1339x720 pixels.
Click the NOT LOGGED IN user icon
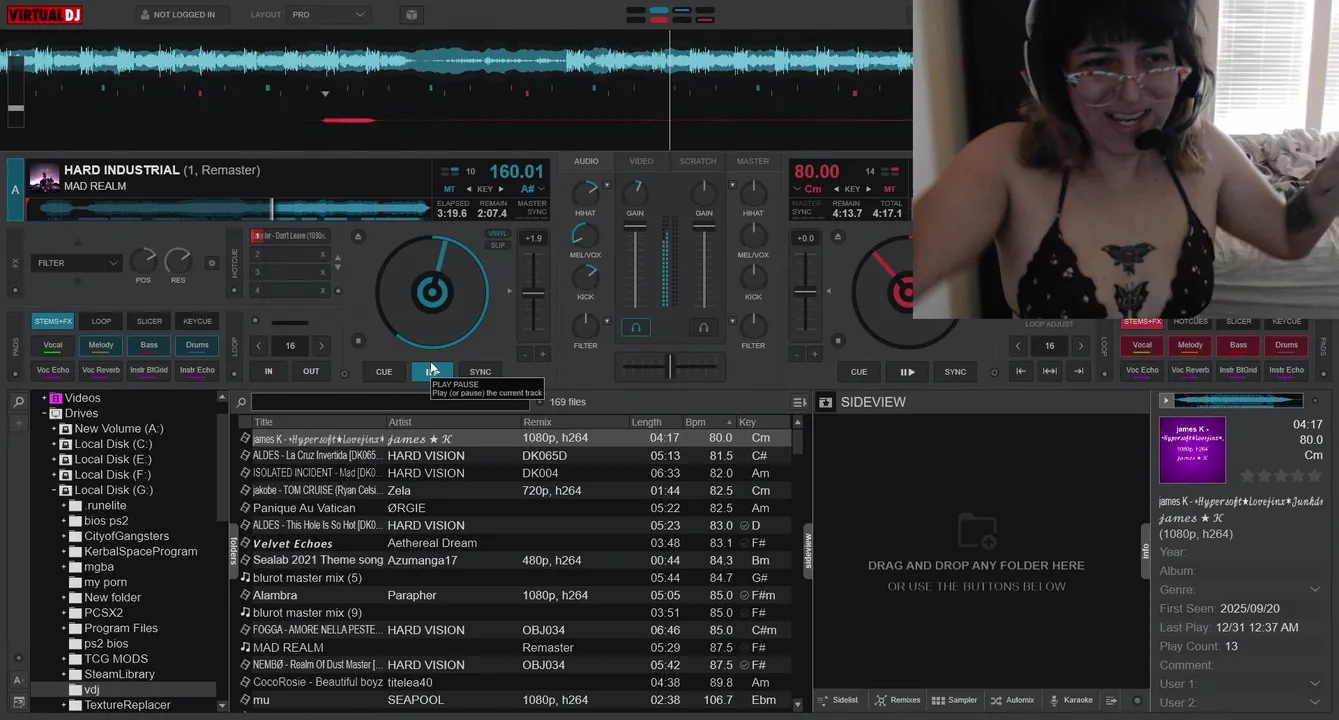pyautogui.click(x=145, y=15)
